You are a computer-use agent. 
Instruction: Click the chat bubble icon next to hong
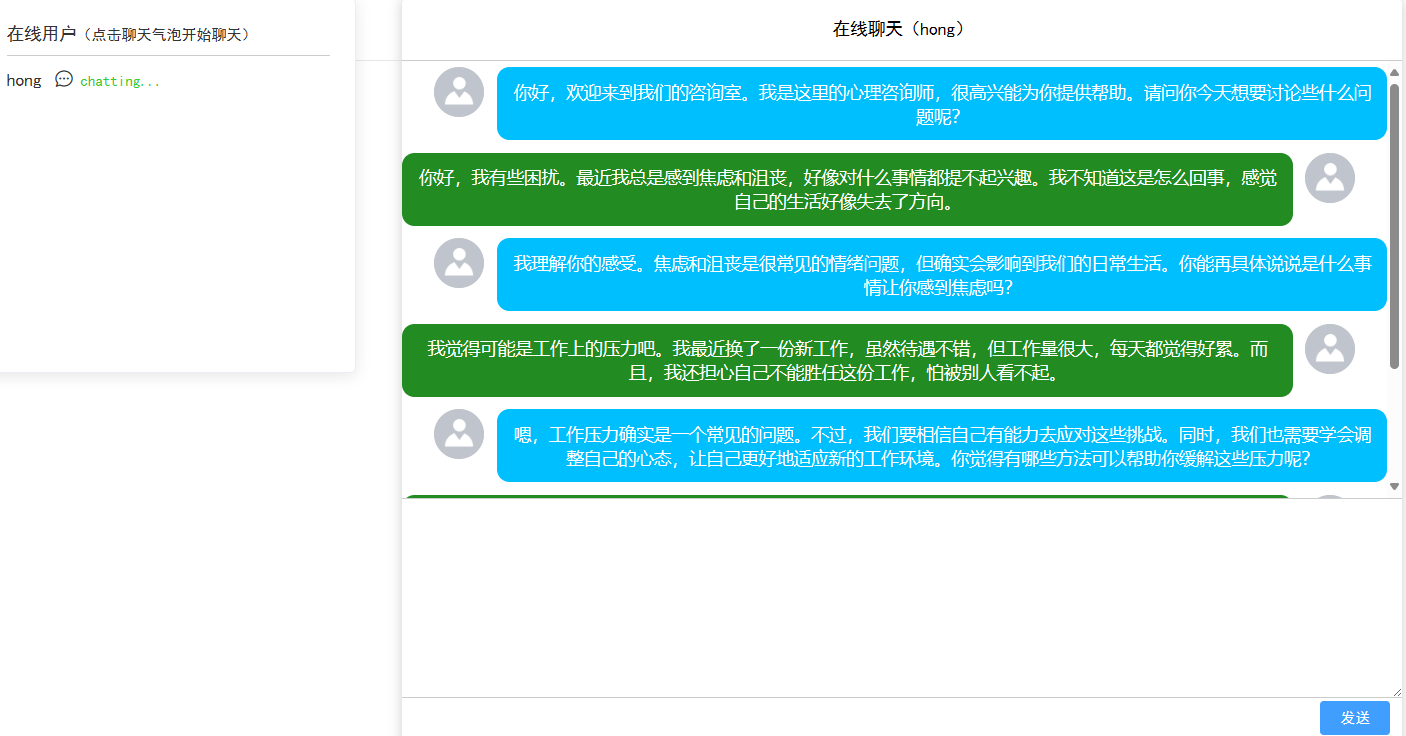coord(64,79)
